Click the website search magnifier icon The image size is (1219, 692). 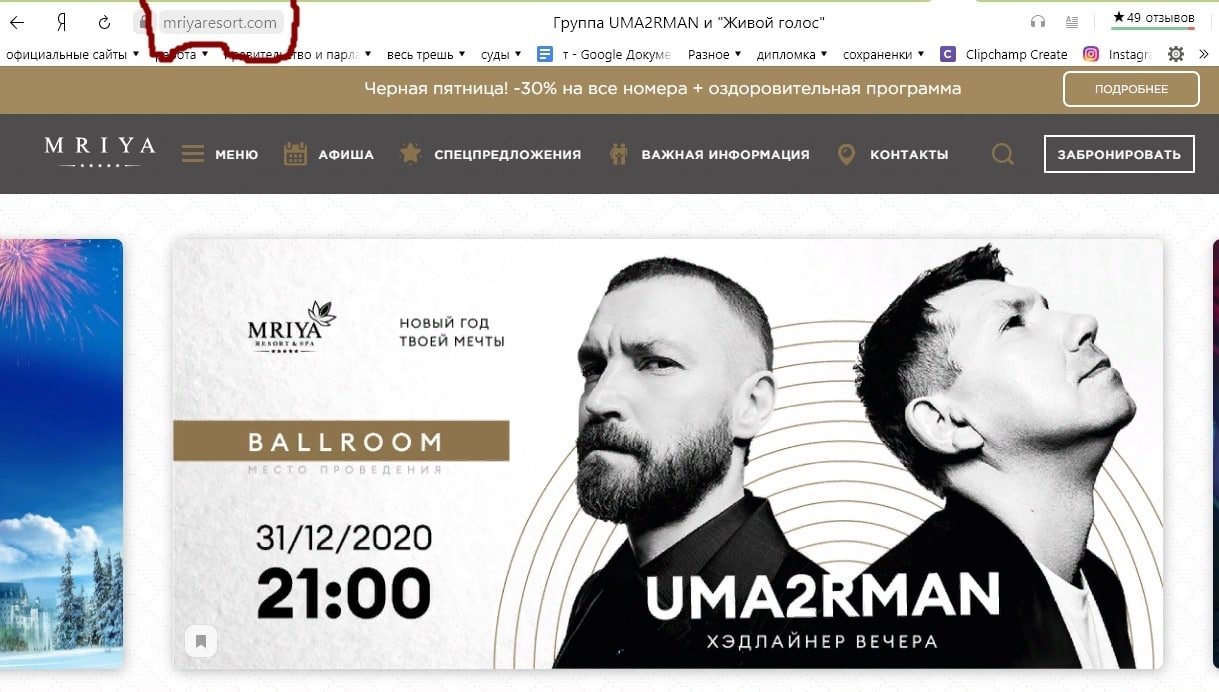coord(1002,154)
